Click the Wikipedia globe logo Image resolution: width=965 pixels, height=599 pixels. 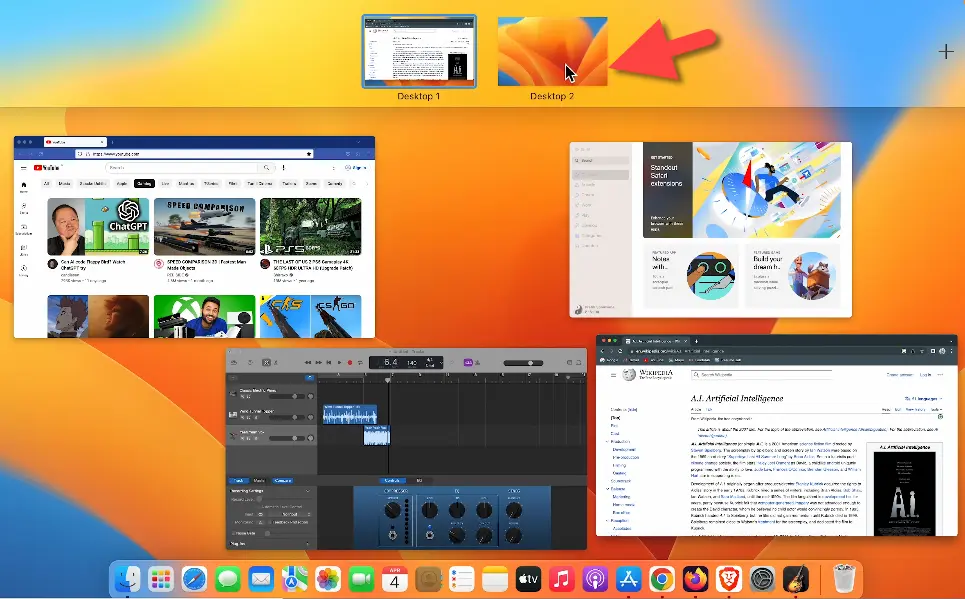629,375
